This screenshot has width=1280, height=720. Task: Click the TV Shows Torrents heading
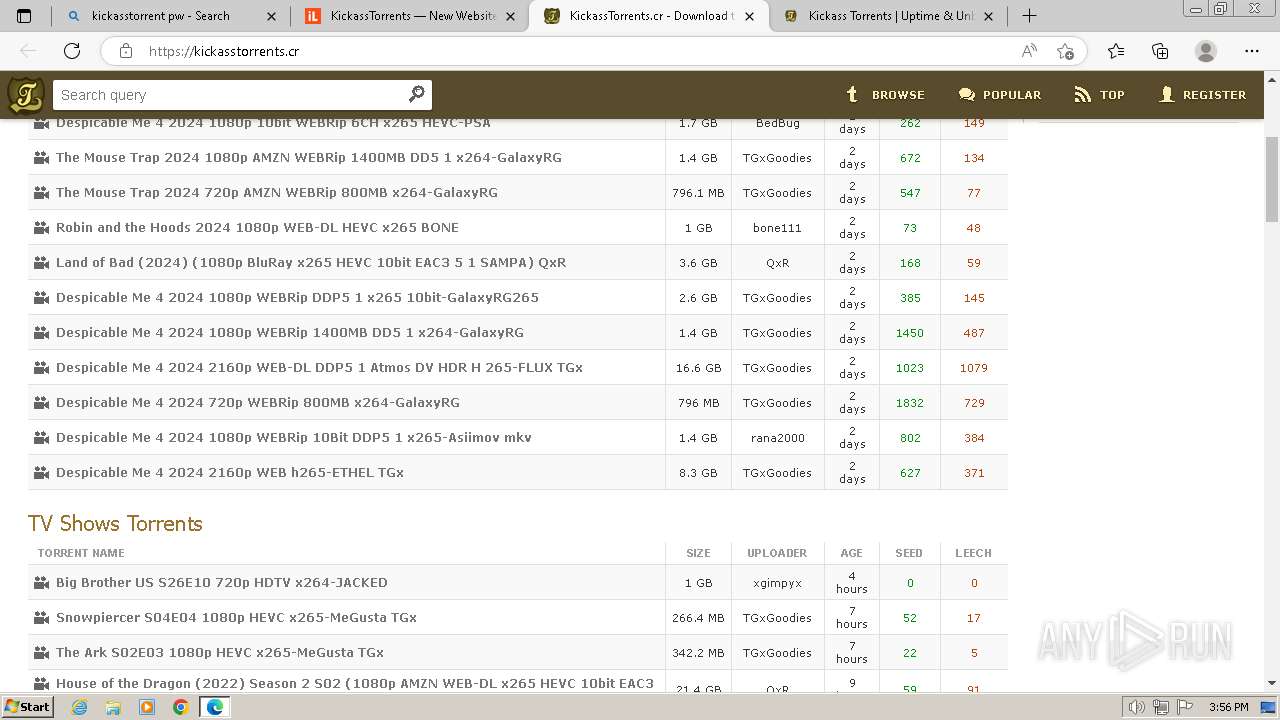[x=115, y=524]
